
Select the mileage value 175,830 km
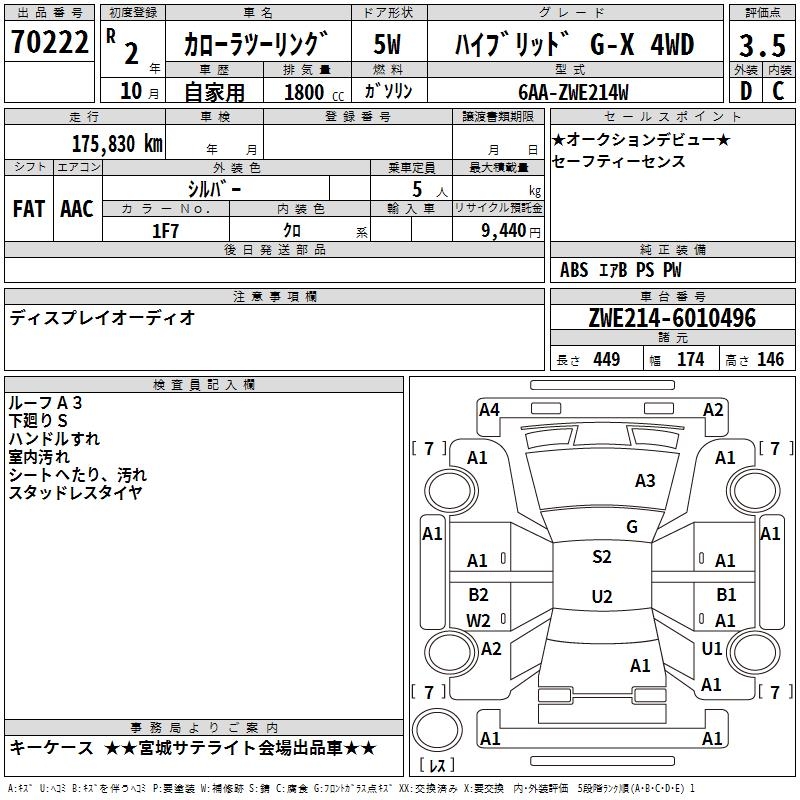pyautogui.click(x=117, y=143)
